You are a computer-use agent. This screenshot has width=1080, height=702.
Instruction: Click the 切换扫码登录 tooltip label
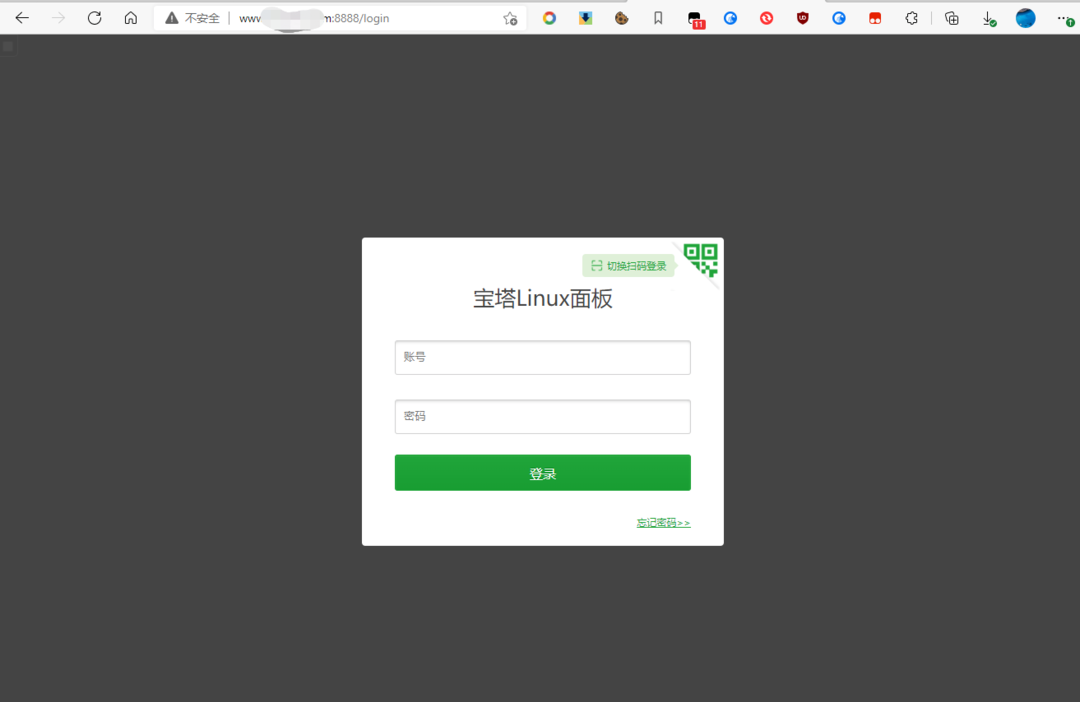click(629, 266)
